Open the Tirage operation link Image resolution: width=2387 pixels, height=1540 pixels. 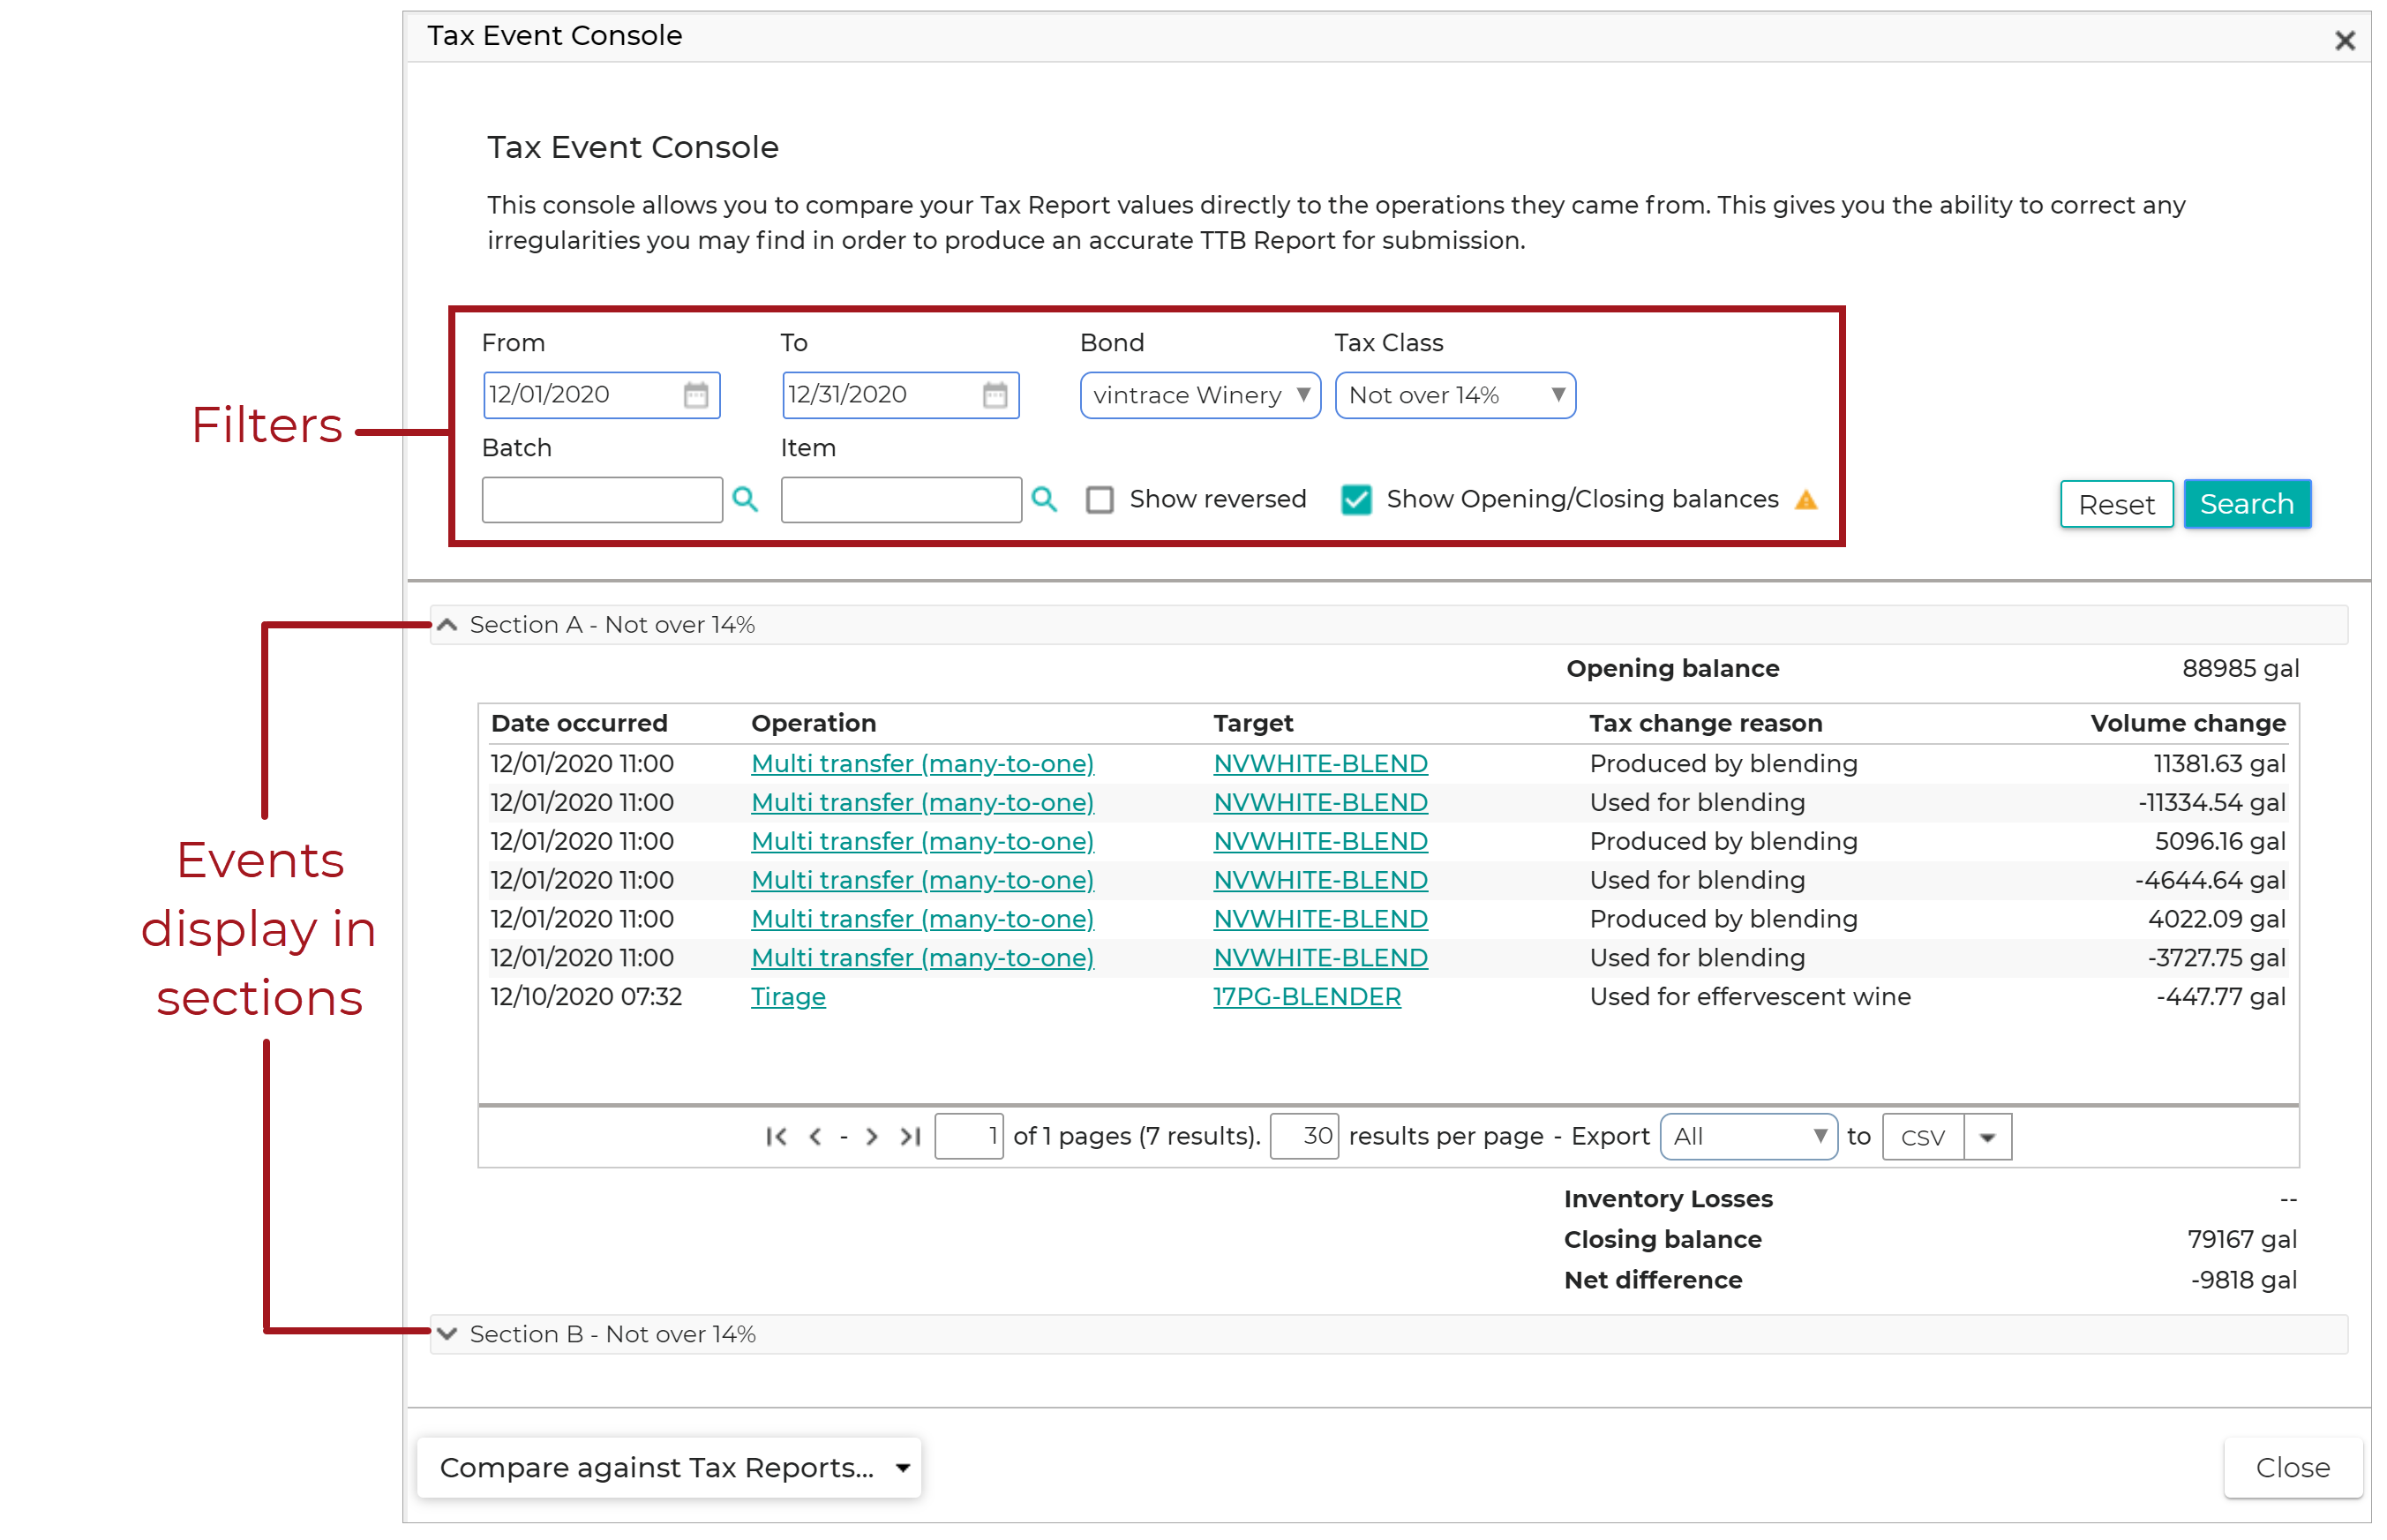click(x=788, y=997)
